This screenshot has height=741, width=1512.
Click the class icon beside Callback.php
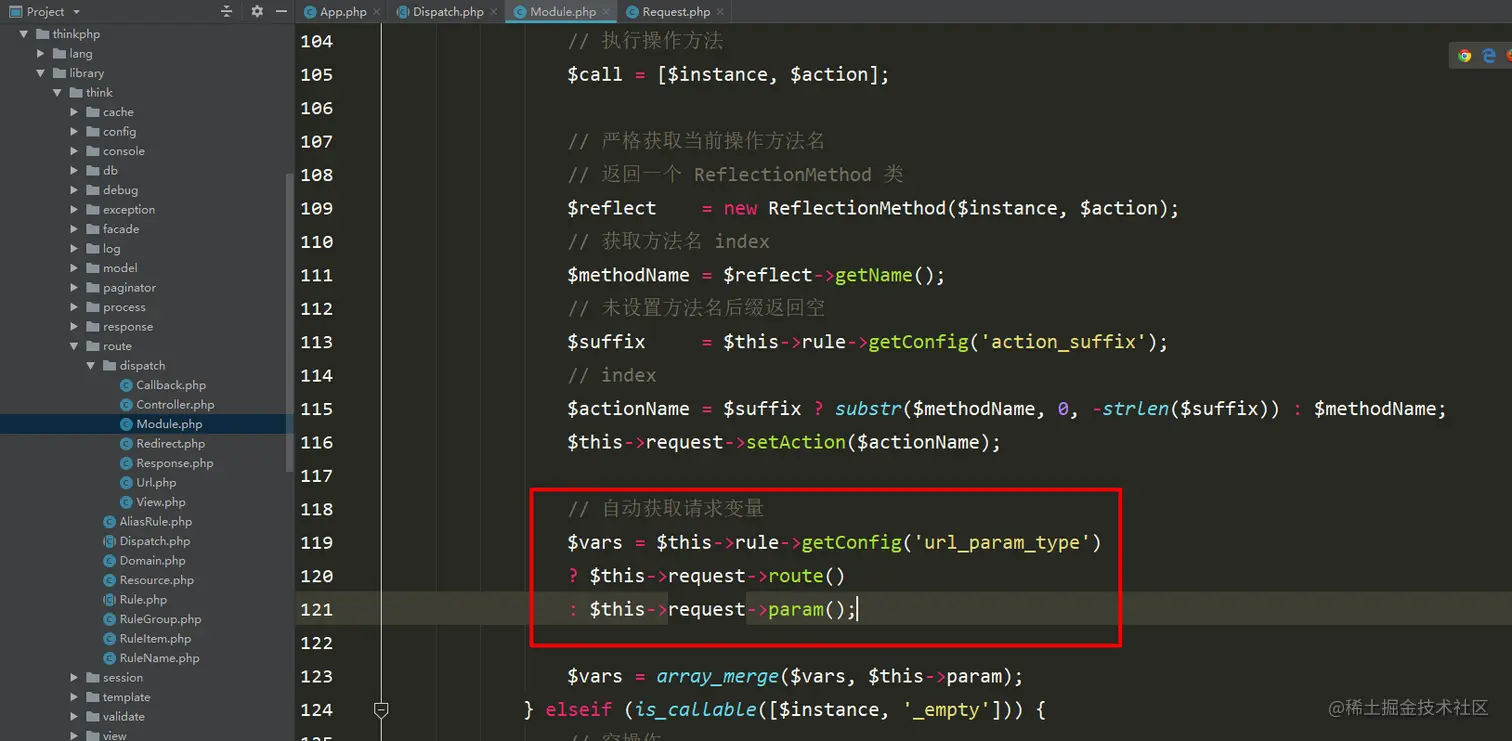[x=126, y=385]
